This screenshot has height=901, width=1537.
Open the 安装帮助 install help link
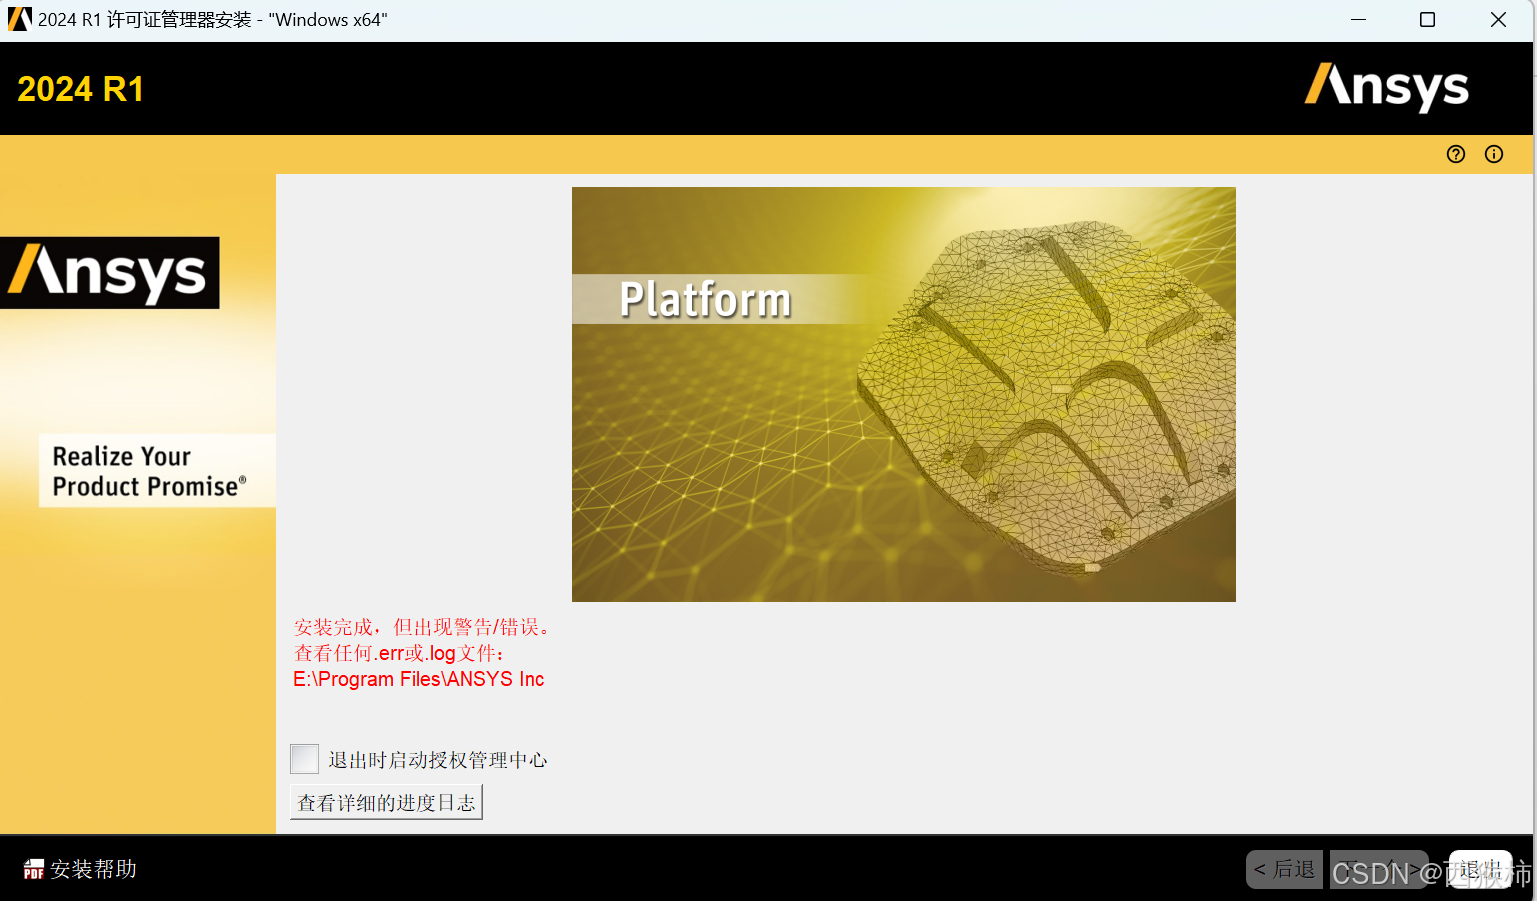coord(93,869)
